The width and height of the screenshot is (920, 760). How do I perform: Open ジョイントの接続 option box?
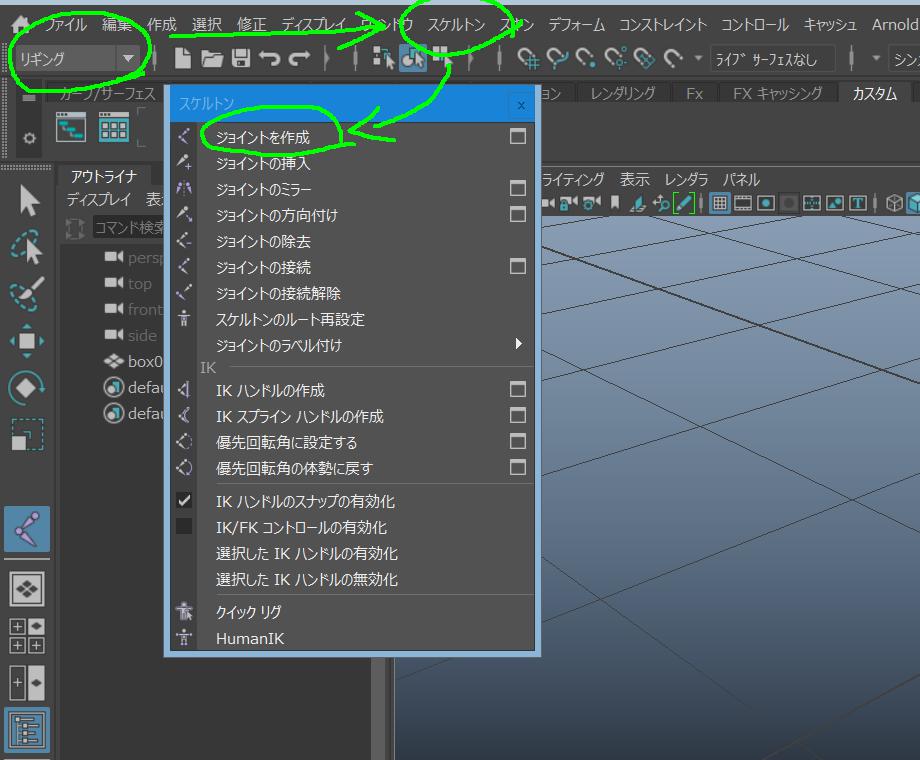point(518,266)
